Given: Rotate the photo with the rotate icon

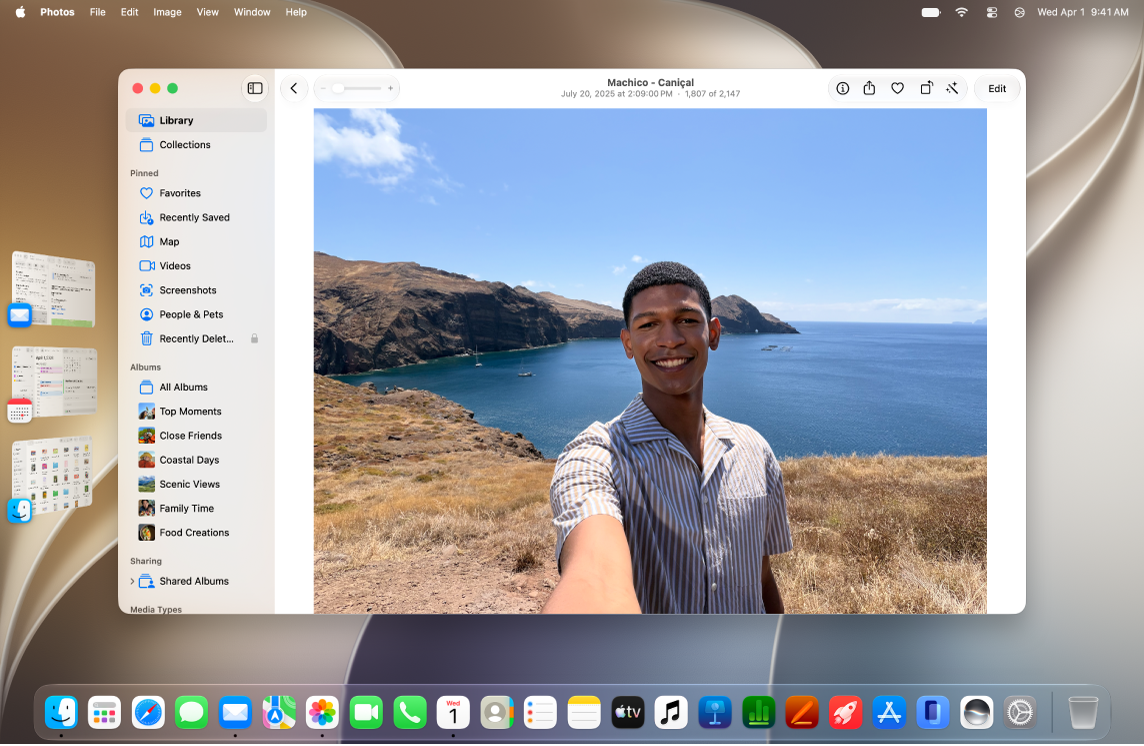Looking at the screenshot, I should click(x=926, y=88).
